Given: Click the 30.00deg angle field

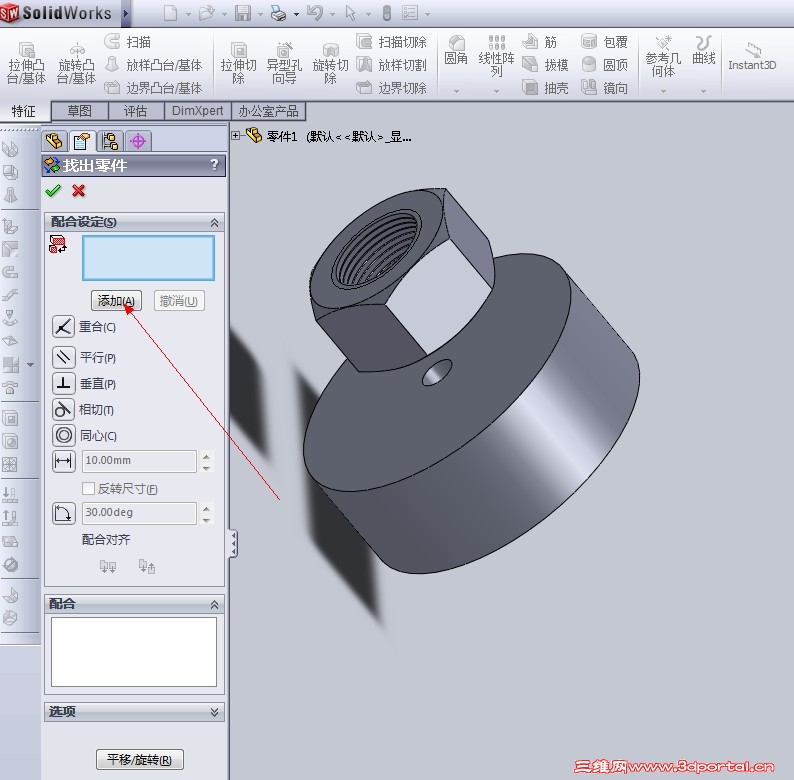Looking at the screenshot, I should coord(139,513).
